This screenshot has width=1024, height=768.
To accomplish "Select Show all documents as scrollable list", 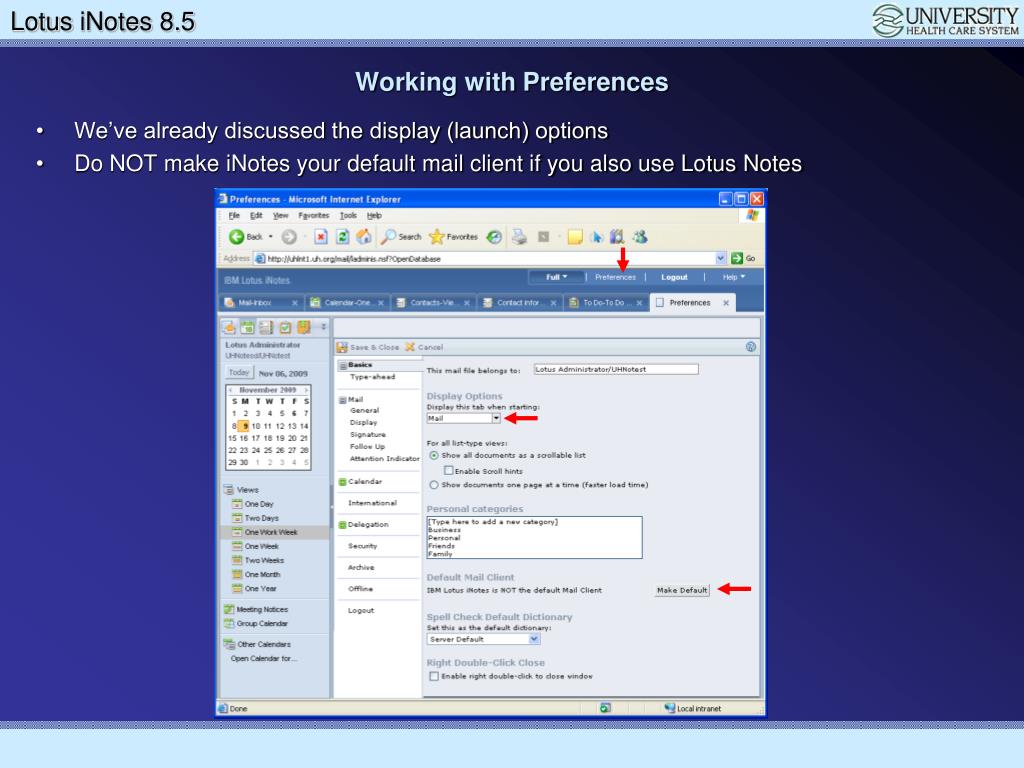I will click(x=434, y=455).
